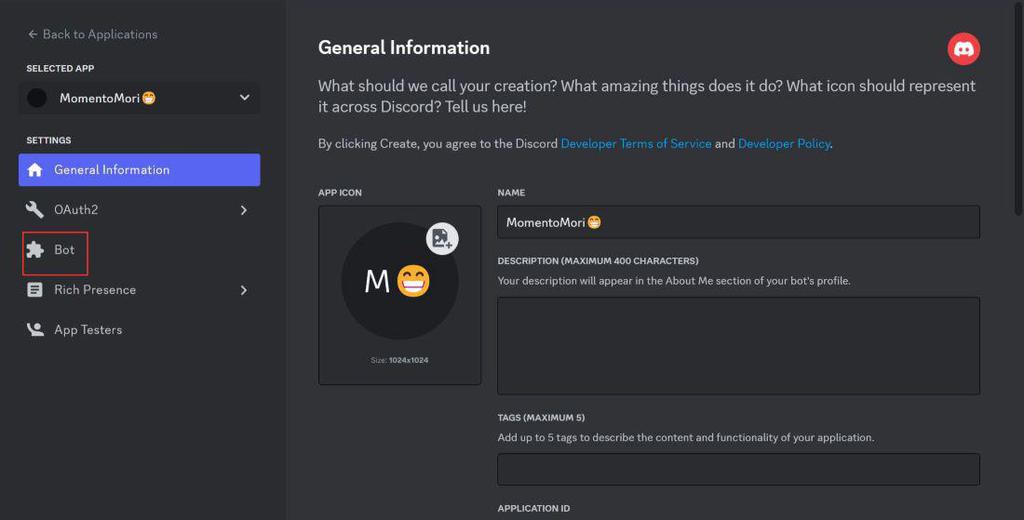This screenshot has height=520, width=1024.
Task: Click the home icon beside General Information
Action: [x=35, y=170]
